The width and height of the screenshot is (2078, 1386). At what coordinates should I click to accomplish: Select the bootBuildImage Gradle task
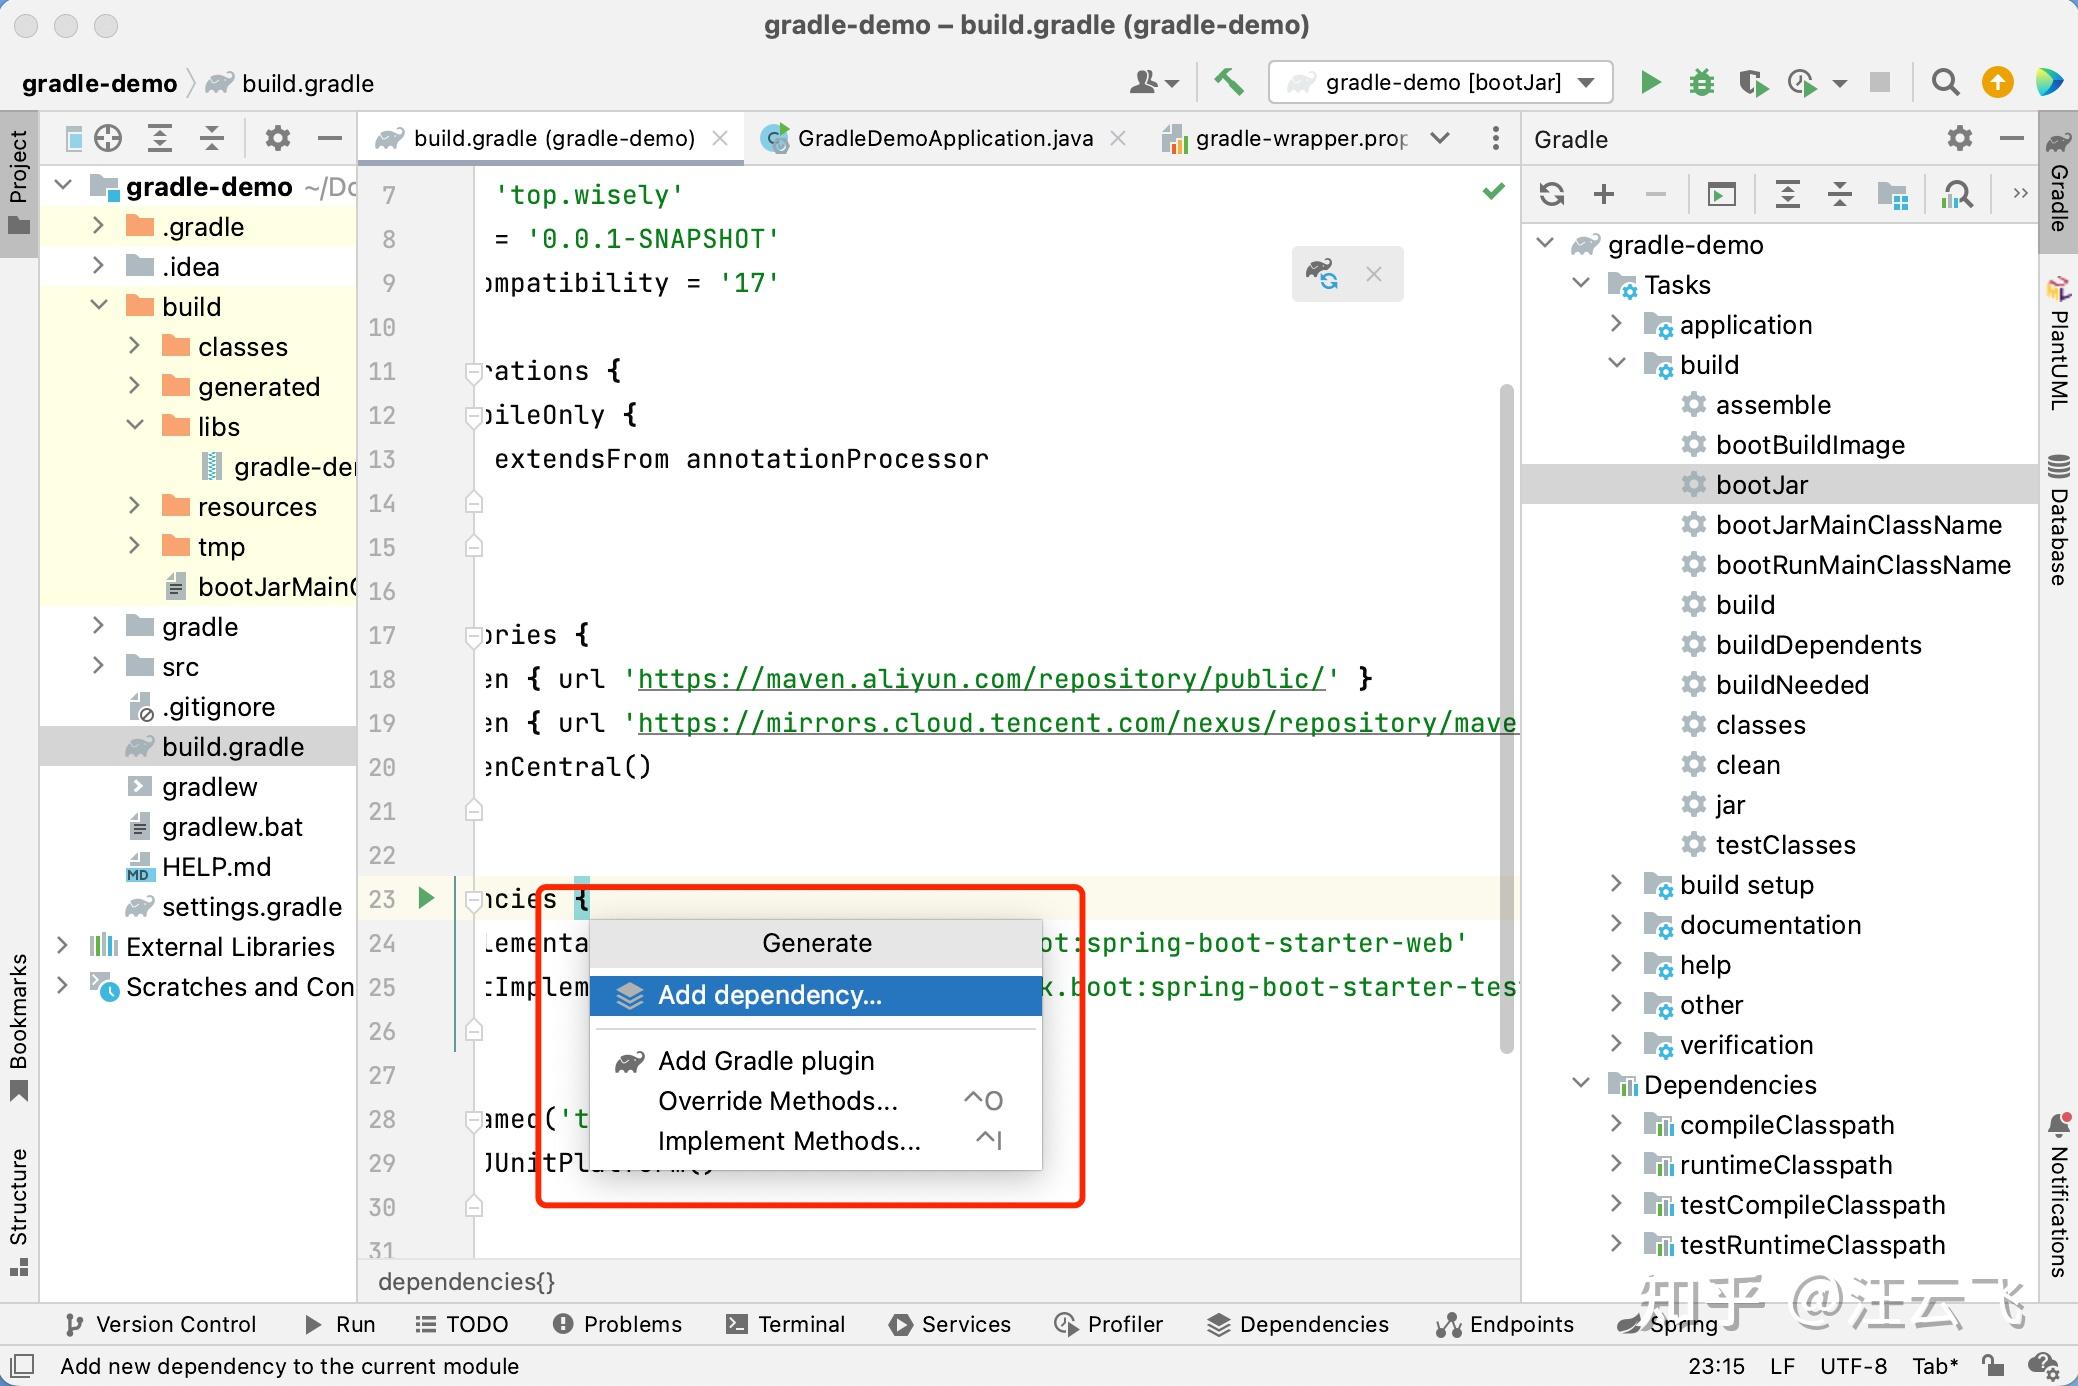(x=1810, y=445)
